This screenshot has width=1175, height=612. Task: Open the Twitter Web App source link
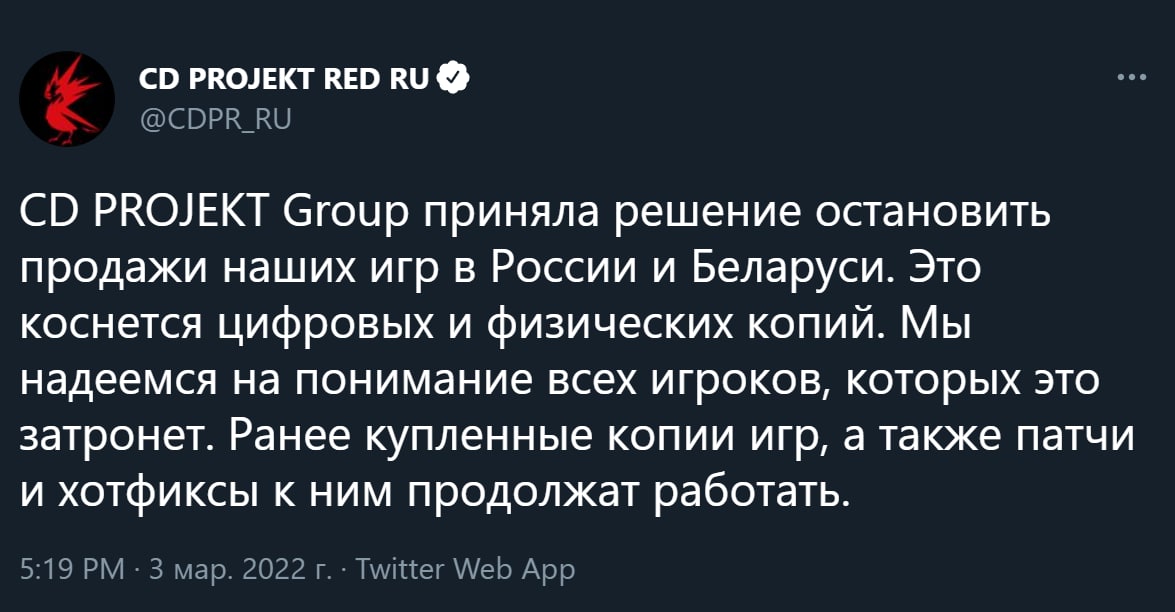click(x=465, y=570)
